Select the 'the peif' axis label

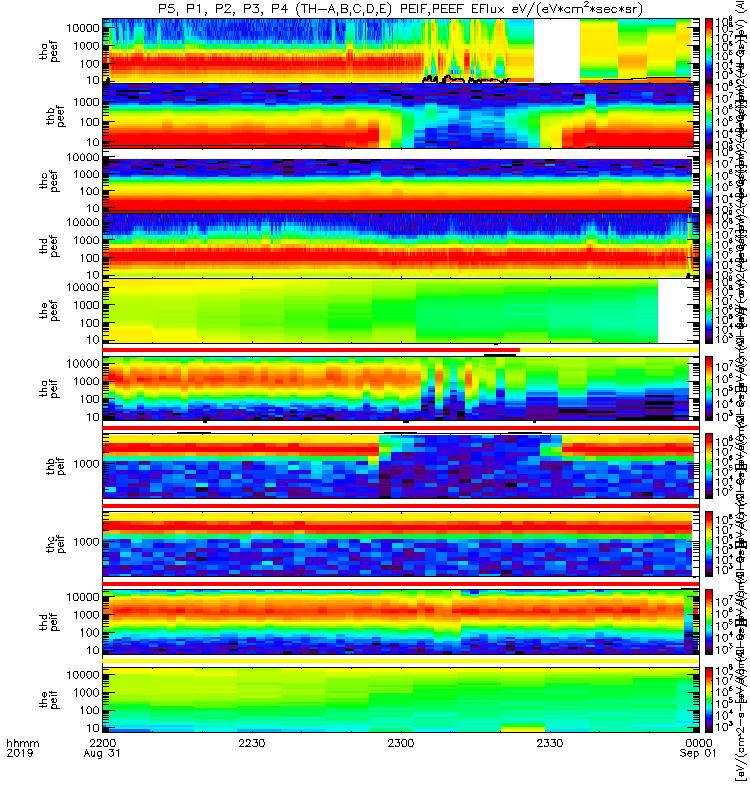pyautogui.click(x=49, y=699)
